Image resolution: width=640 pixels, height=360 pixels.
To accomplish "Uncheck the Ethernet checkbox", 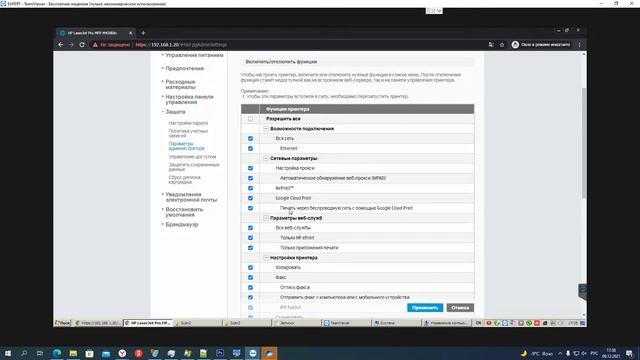I will (250, 149).
